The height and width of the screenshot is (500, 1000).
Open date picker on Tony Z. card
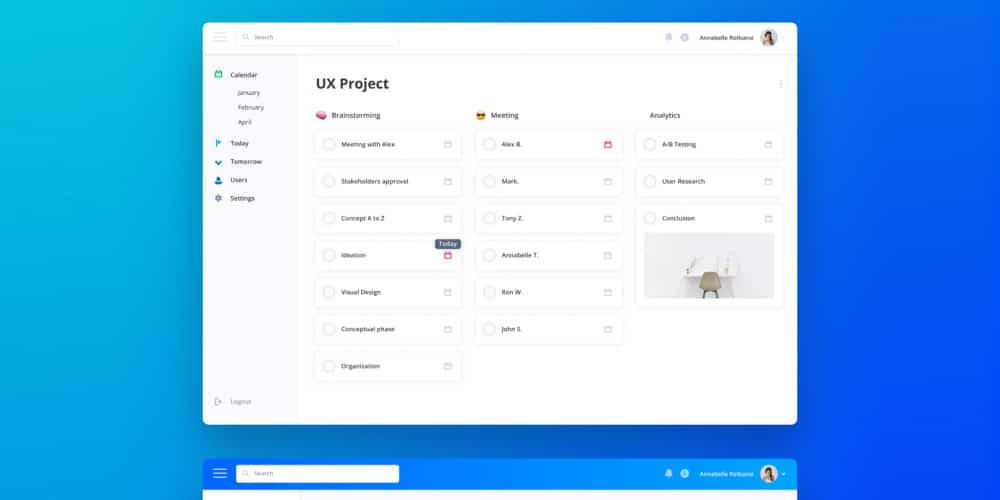608,219
